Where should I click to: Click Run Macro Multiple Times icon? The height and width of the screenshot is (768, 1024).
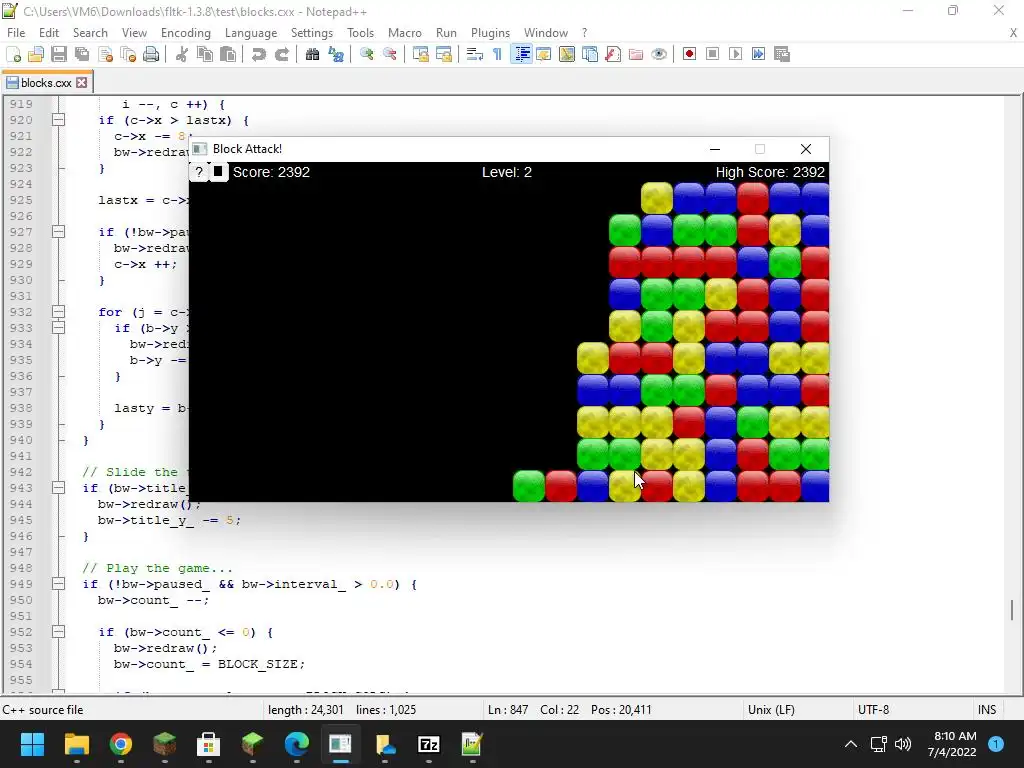click(758, 54)
